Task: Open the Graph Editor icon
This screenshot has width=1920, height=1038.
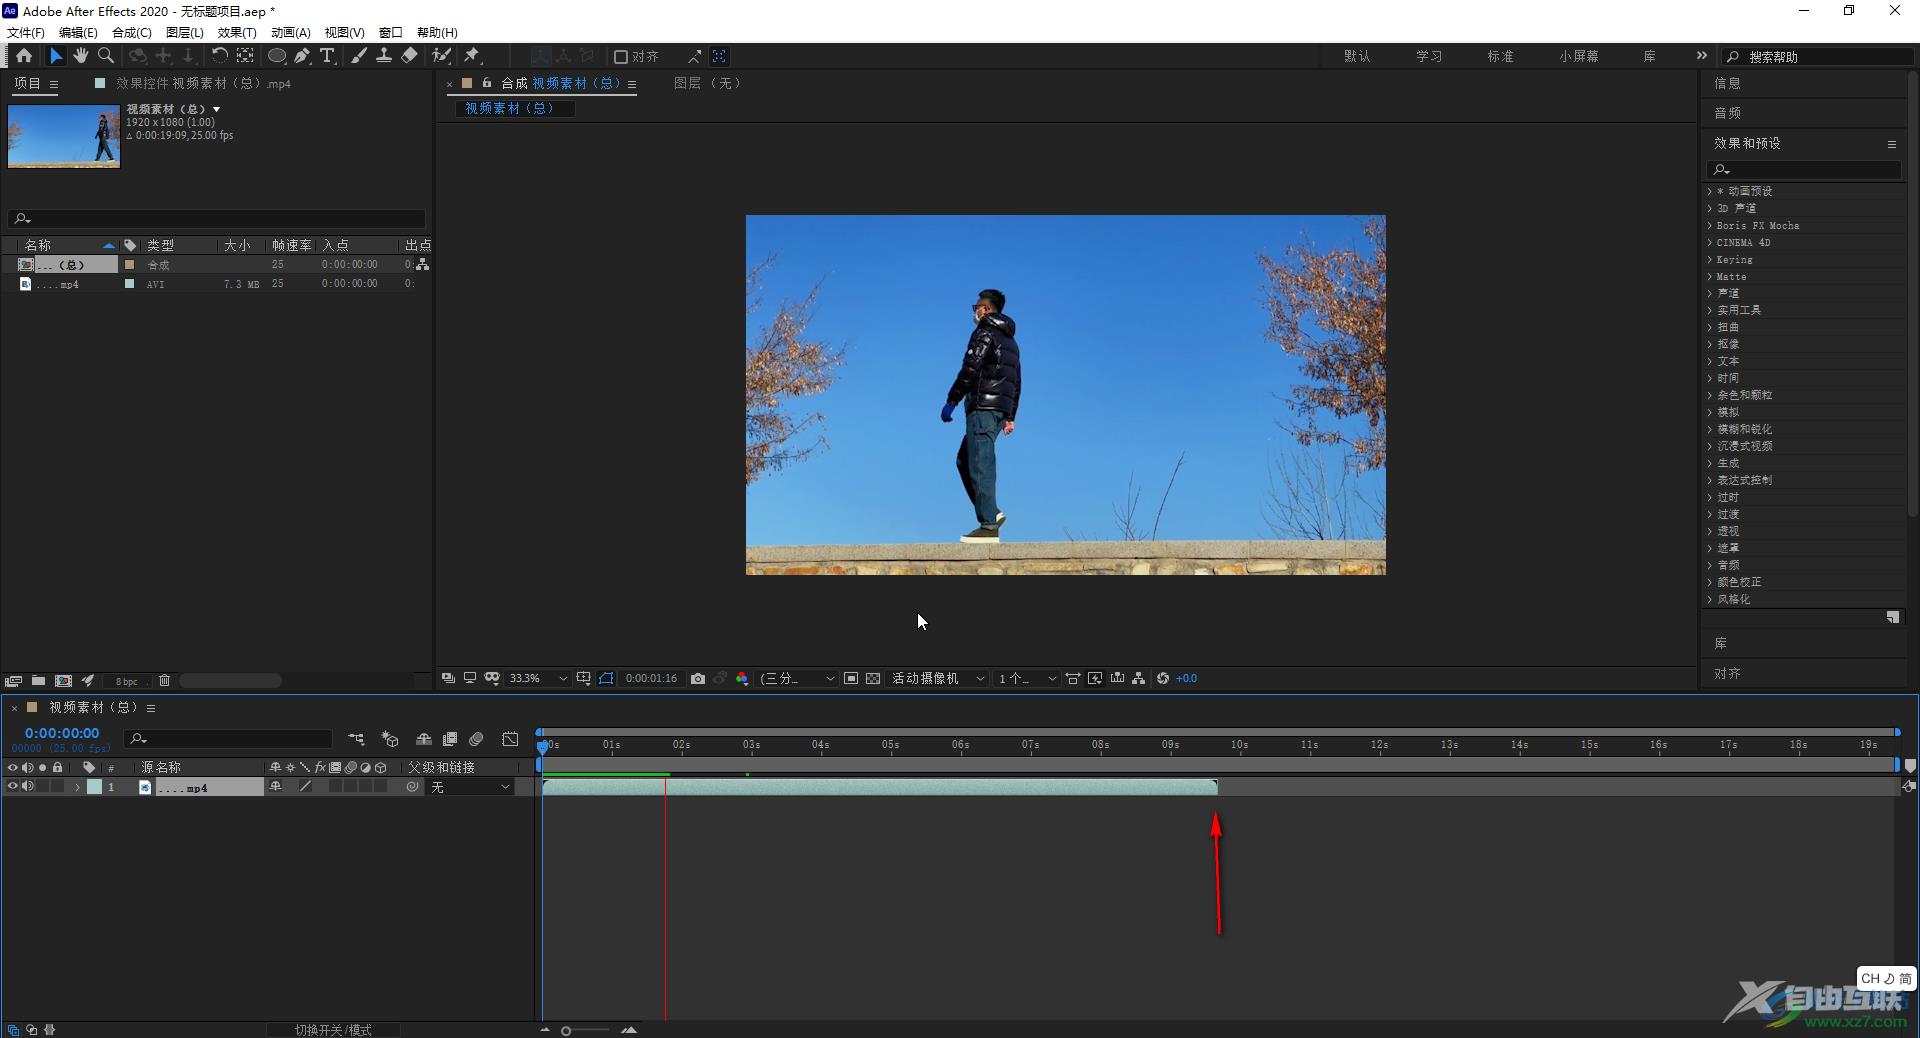Action: [510, 739]
